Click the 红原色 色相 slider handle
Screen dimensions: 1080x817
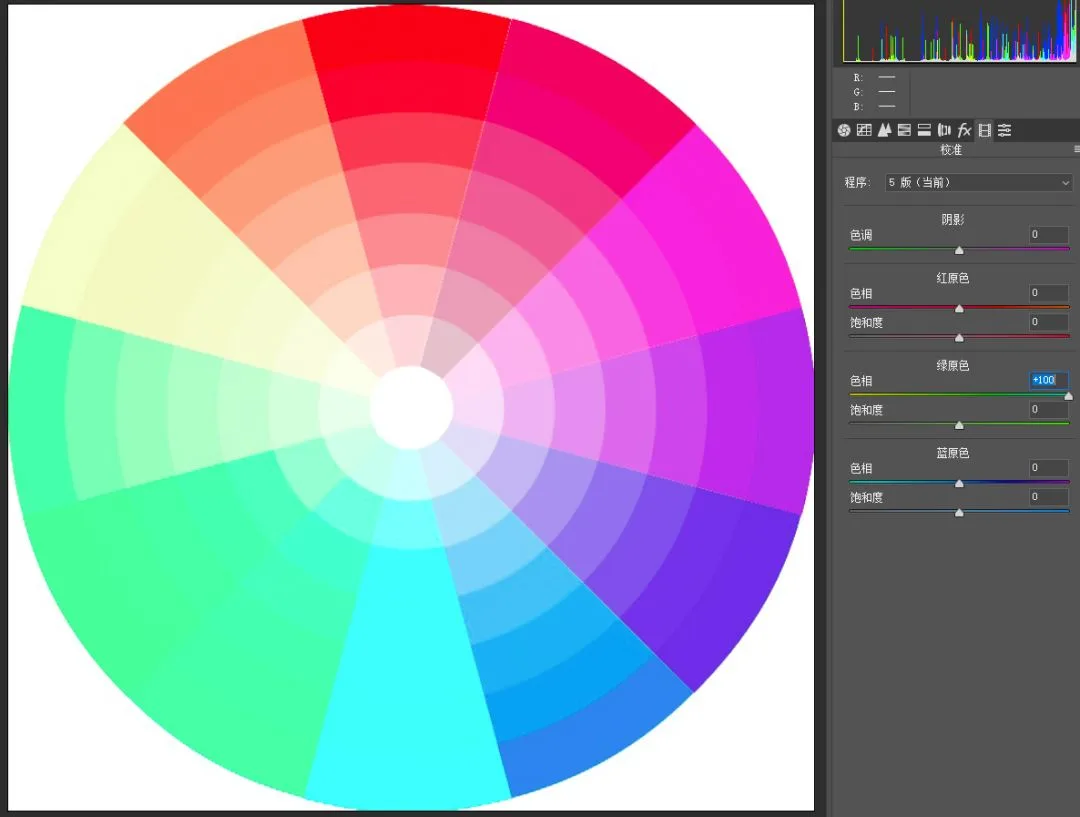959,309
